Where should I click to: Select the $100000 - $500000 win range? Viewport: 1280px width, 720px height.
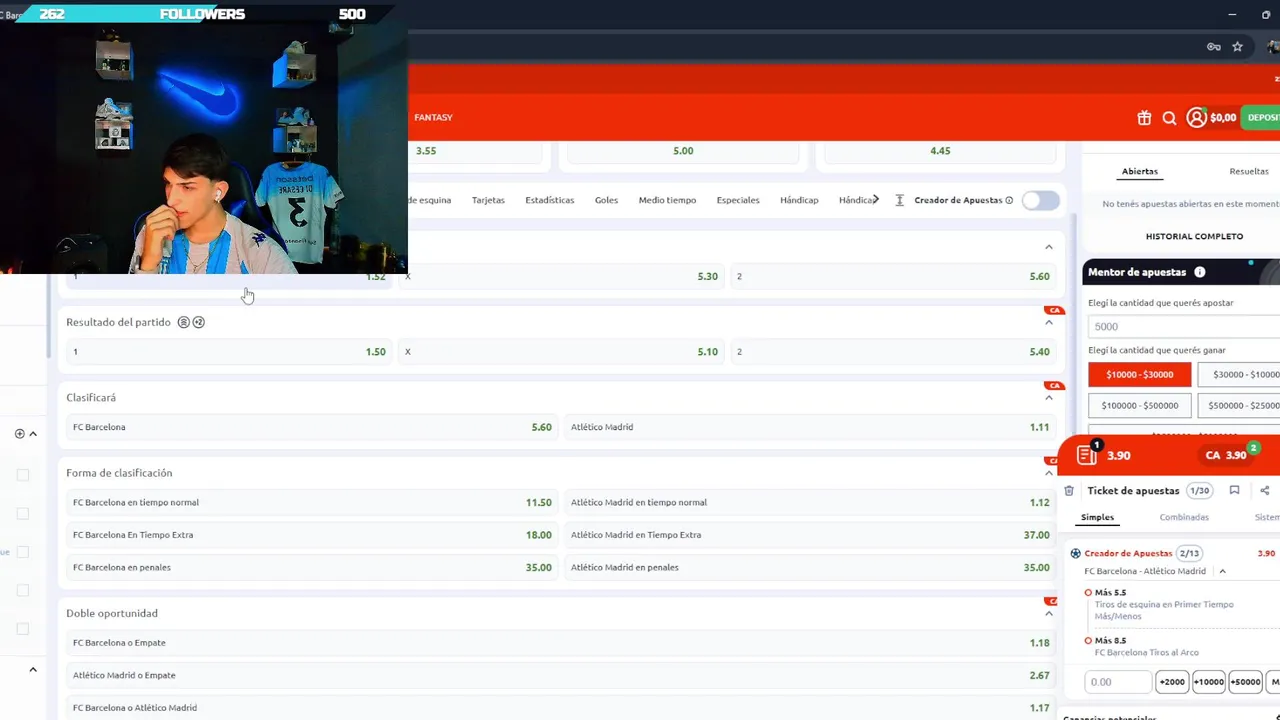[1140, 405]
